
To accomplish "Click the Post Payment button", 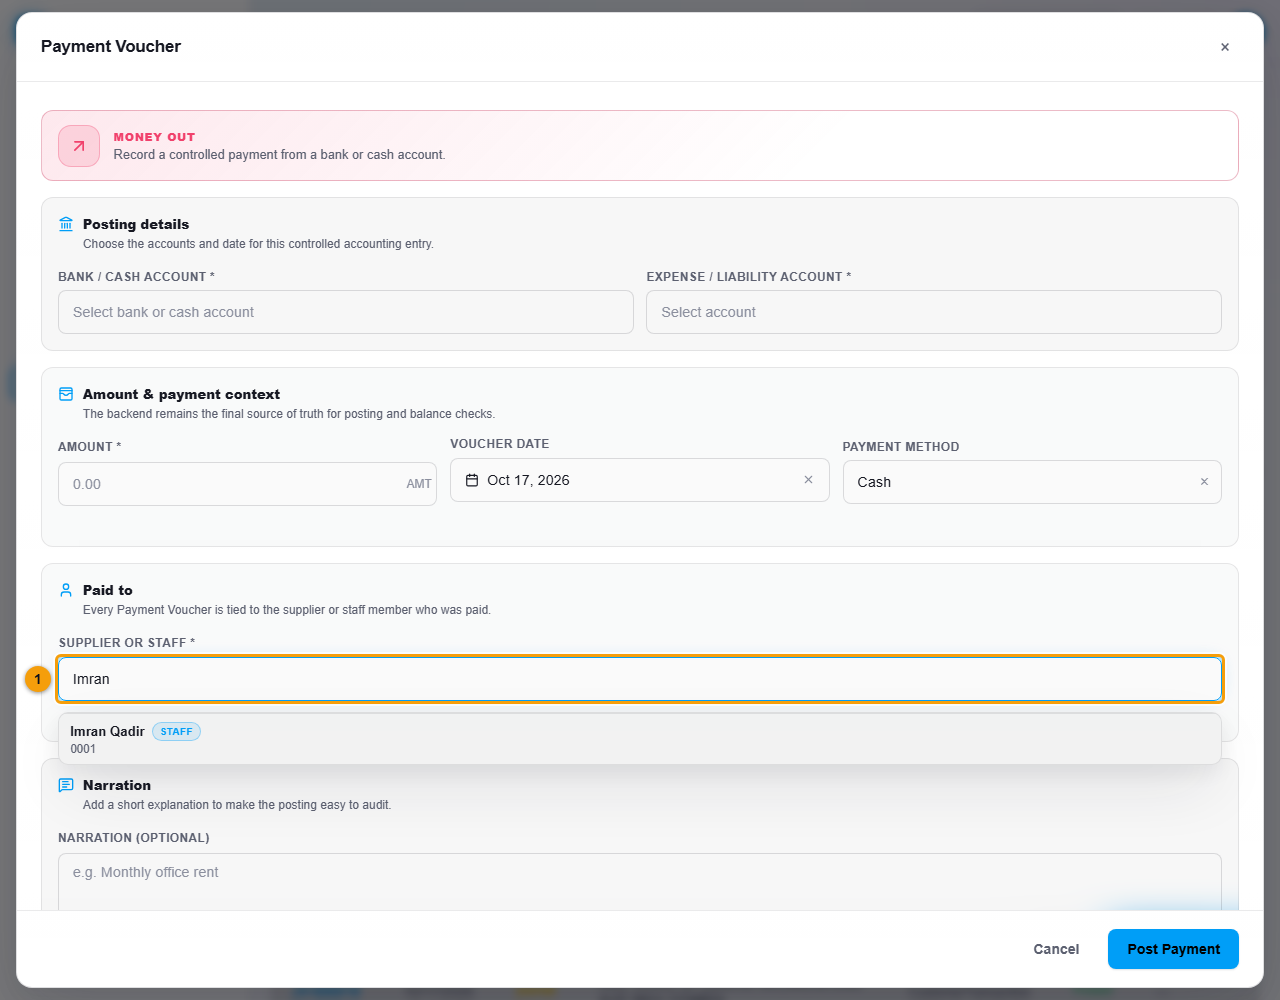I will (x=1173, y=949).
